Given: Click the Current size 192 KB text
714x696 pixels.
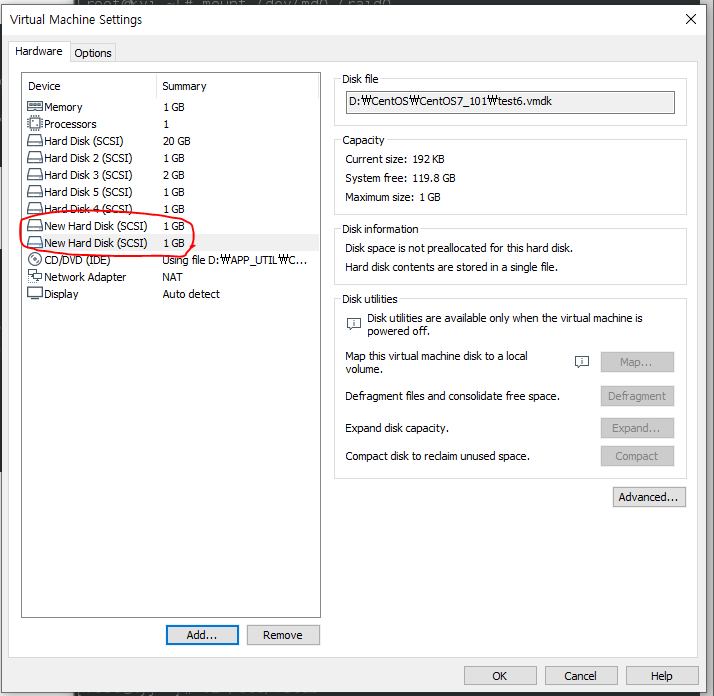Looking at the screenshot, I should [x=395, y=159].
